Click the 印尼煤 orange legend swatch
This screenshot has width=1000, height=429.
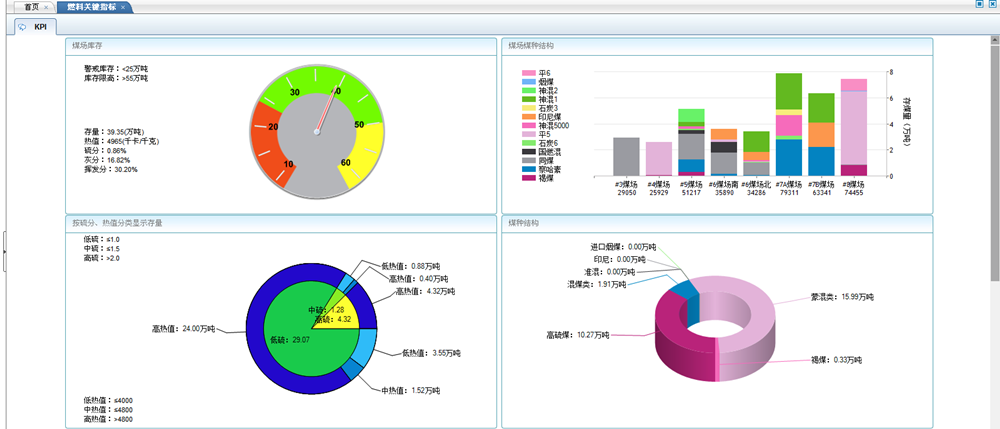tap(529, 116)
